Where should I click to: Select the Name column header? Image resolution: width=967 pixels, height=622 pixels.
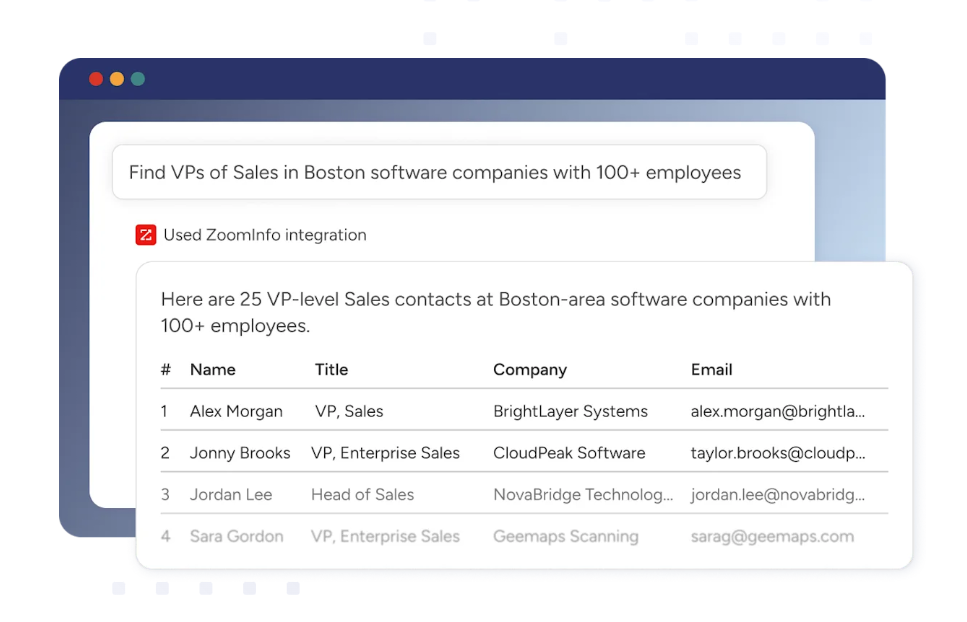click(213, 369)
